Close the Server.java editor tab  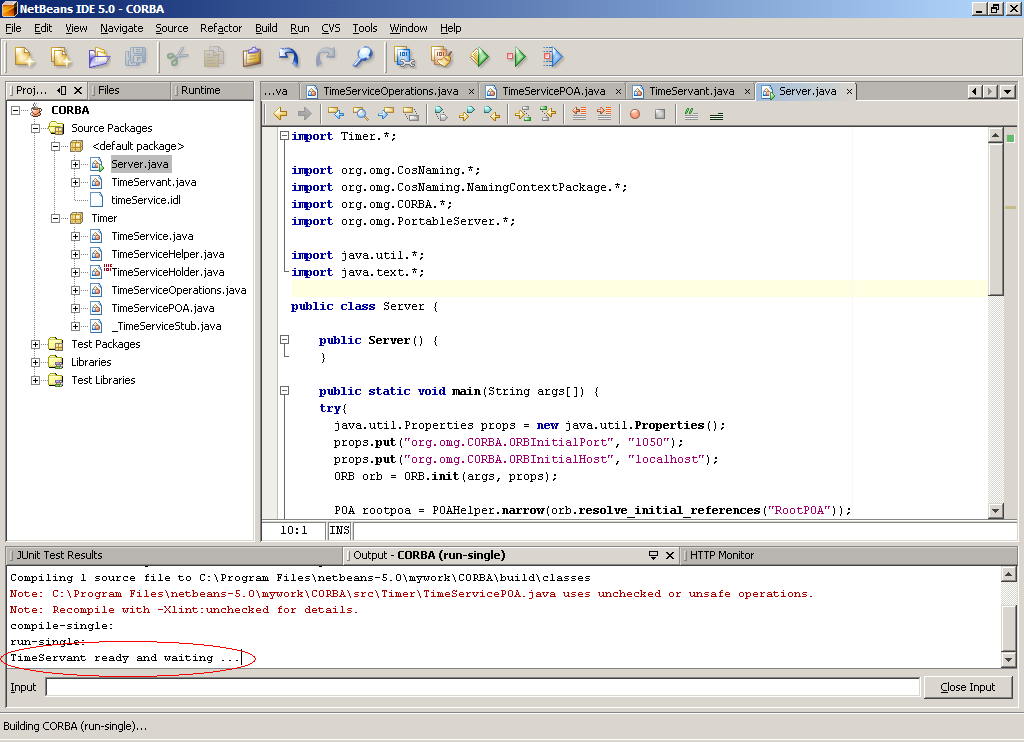849,91
